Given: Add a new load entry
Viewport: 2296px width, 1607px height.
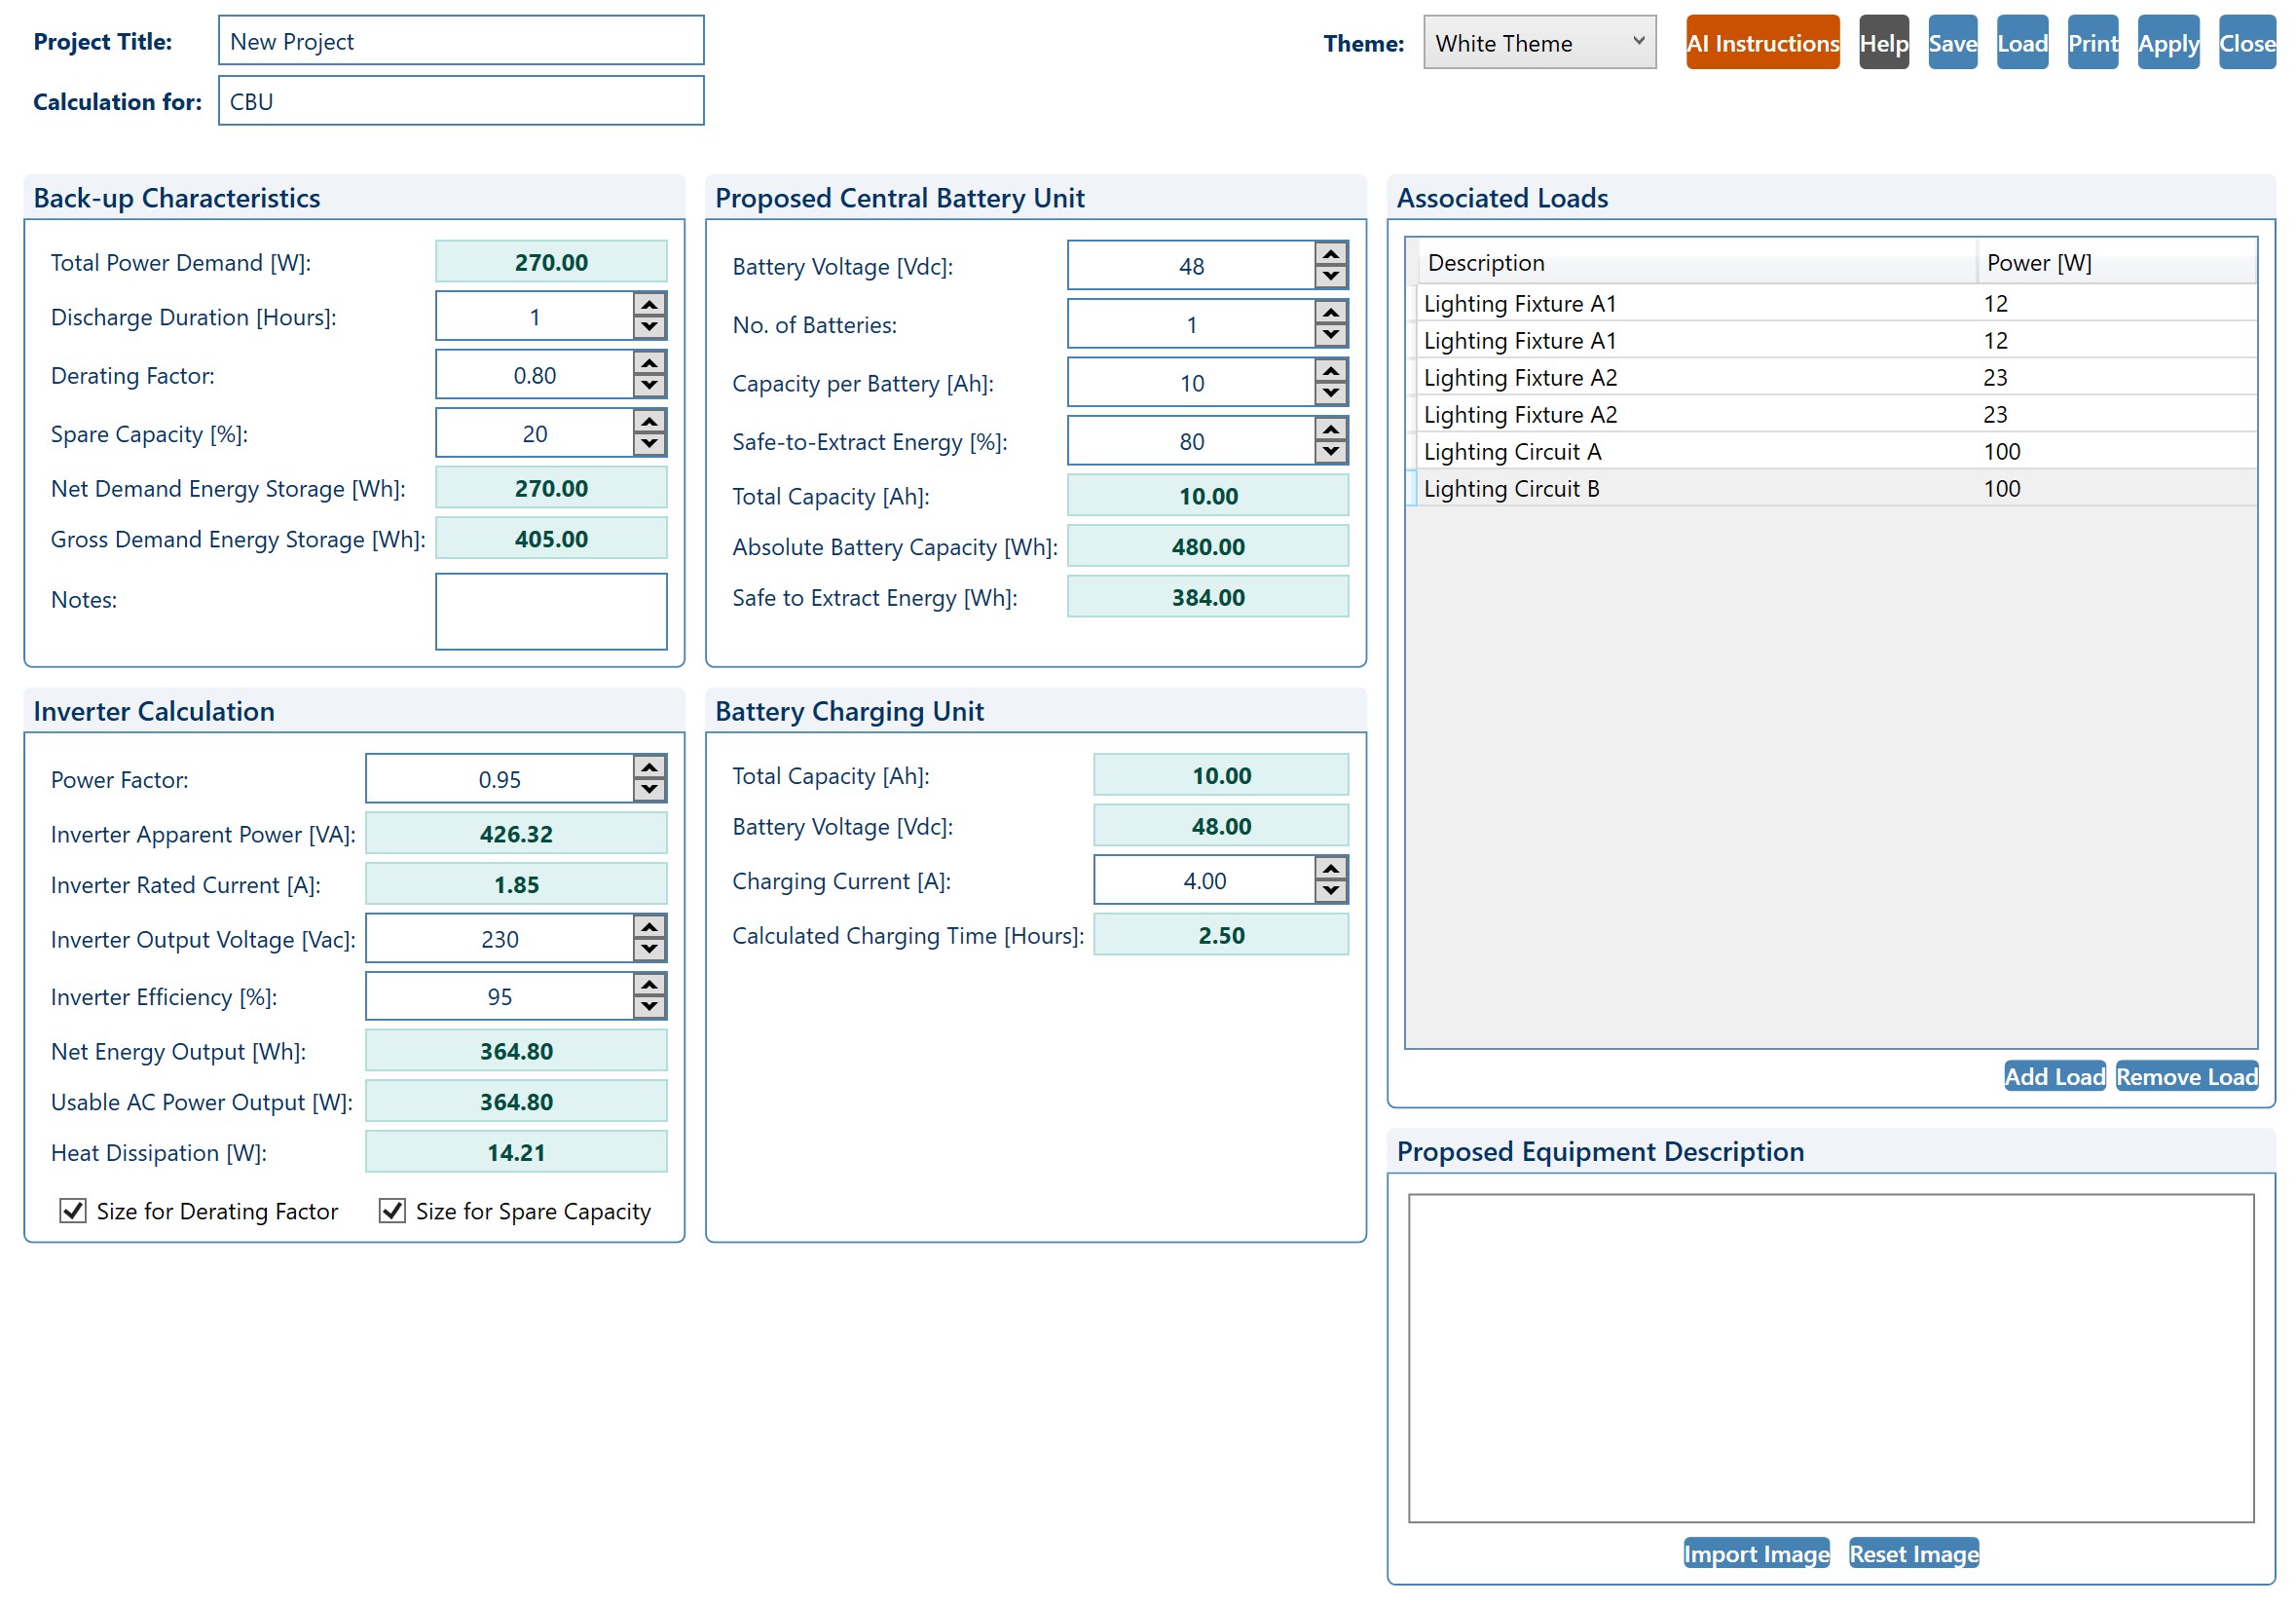Looking at the screenshot, I should click(x=2054, y=1076).
